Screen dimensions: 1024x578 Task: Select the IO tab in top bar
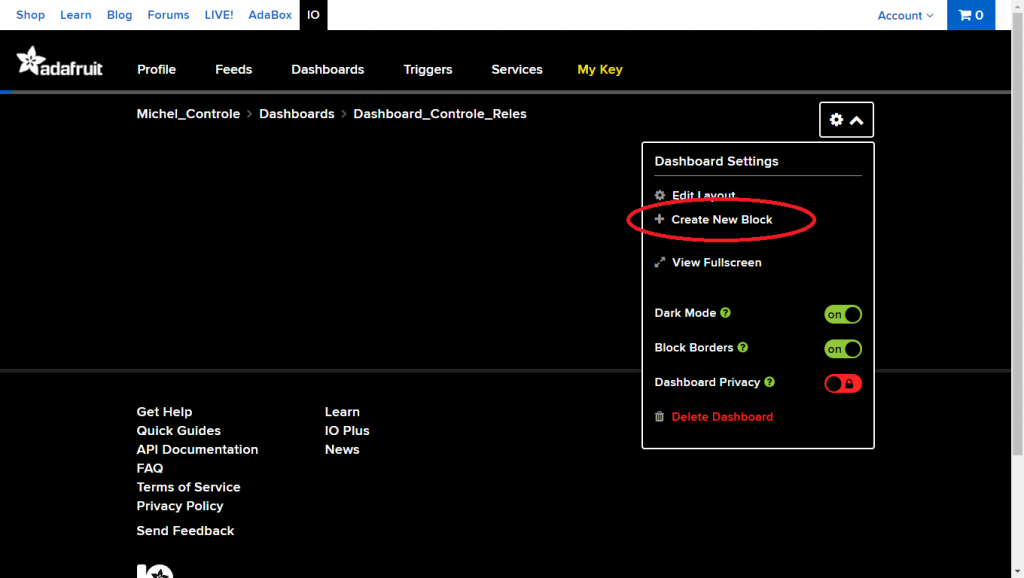pos(313,15)
